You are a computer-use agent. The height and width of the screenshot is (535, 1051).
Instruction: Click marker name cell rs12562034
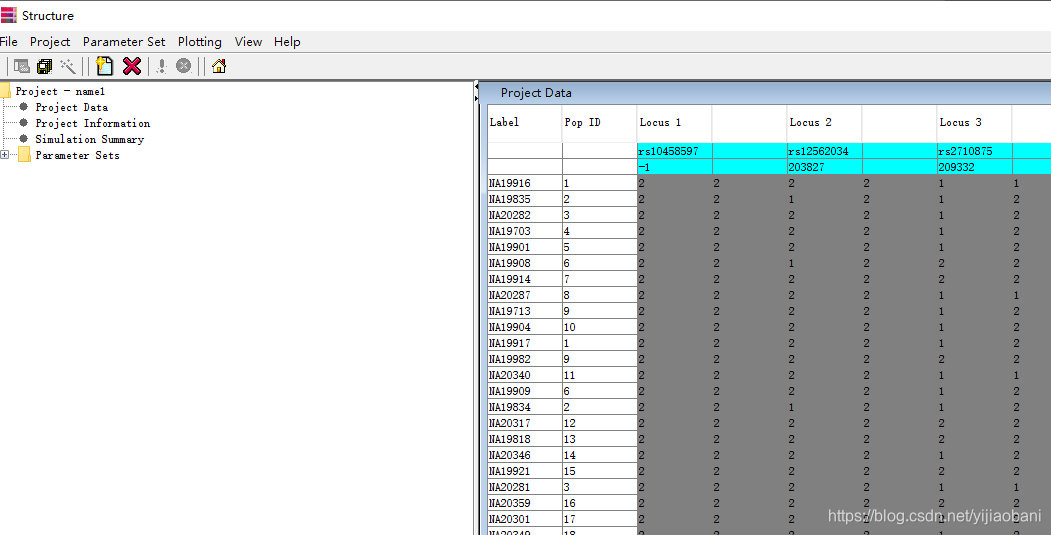point(824,151)
